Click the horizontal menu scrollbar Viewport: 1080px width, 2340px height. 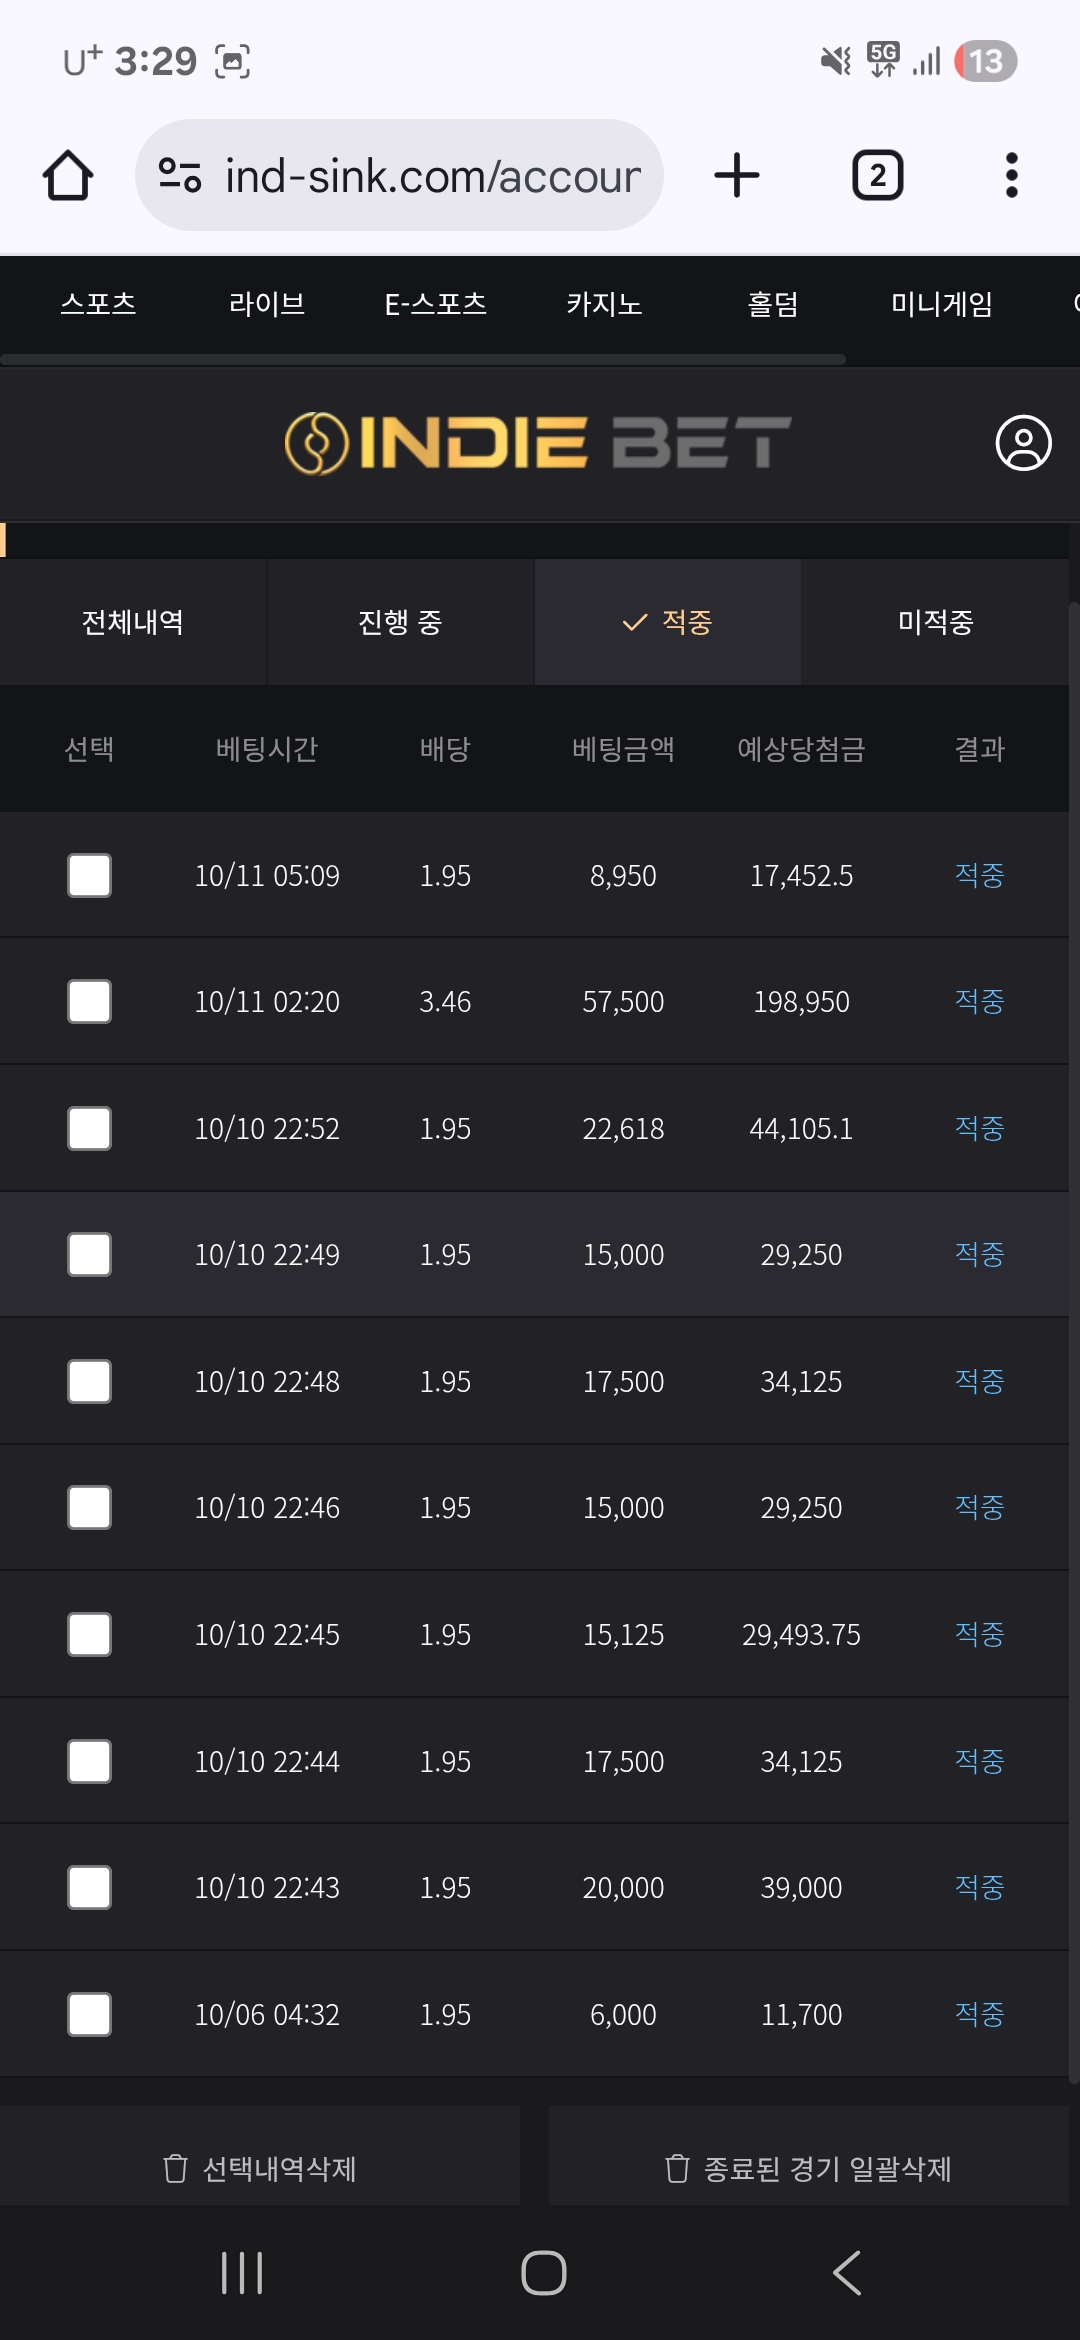pyautogui.click(x=423, y=359)
